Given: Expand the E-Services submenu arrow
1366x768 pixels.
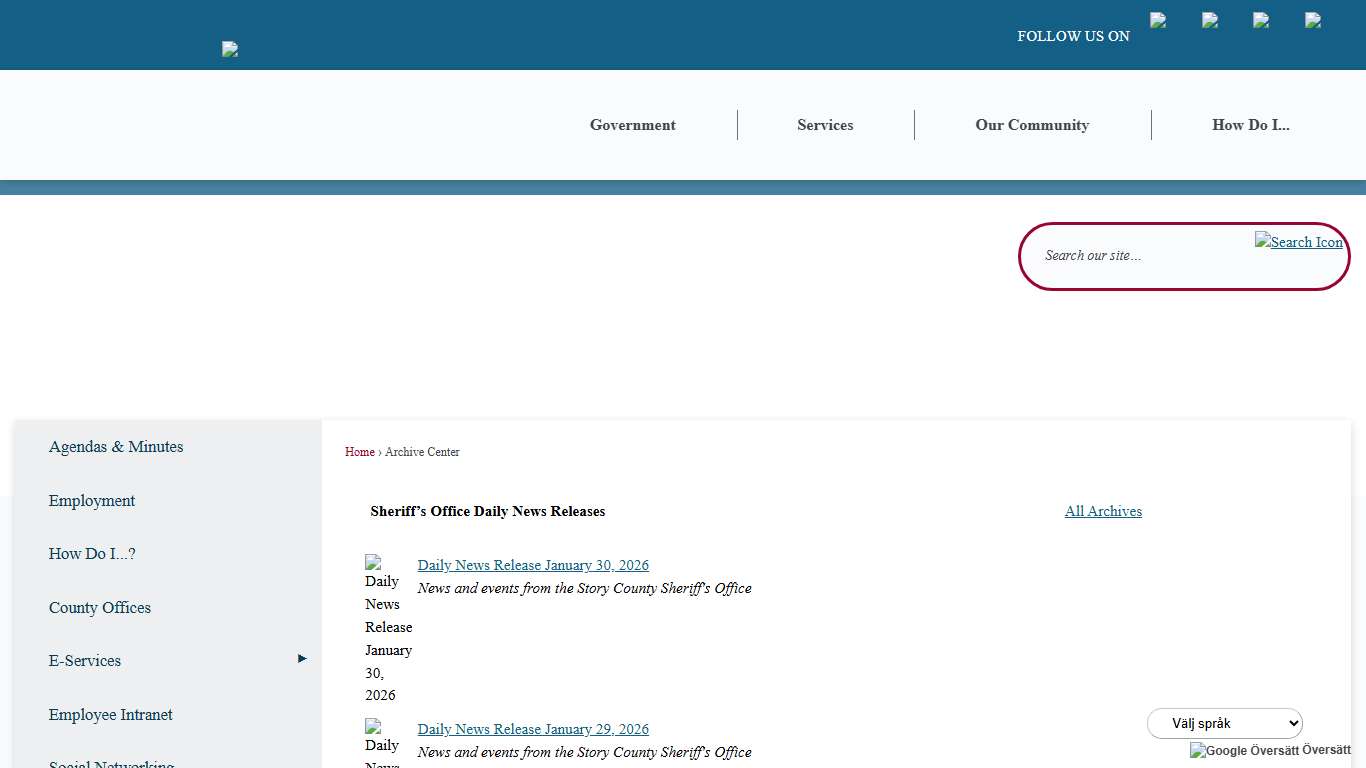Looking at the screenshot, I should [302, 659].
